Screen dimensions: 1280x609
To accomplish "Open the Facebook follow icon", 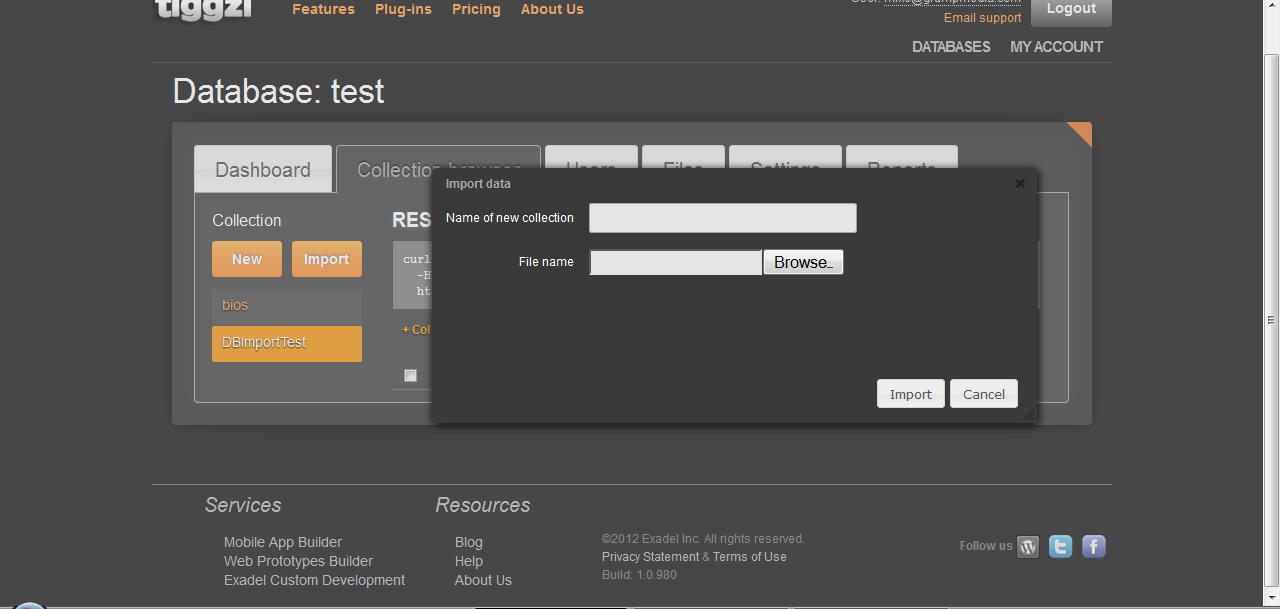I will coord(1094,546).
